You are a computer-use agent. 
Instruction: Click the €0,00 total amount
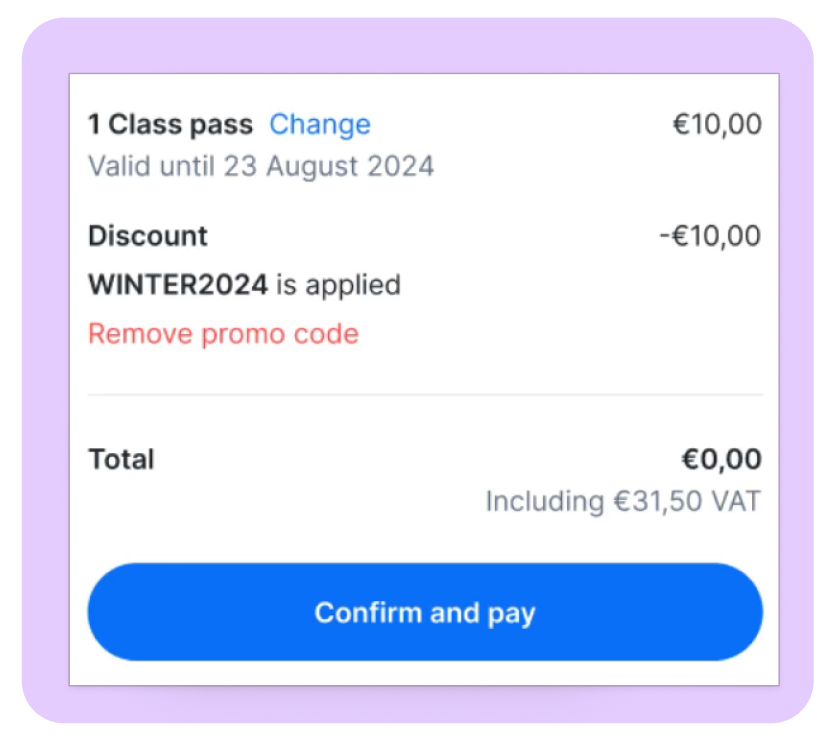tap(723, 459)
